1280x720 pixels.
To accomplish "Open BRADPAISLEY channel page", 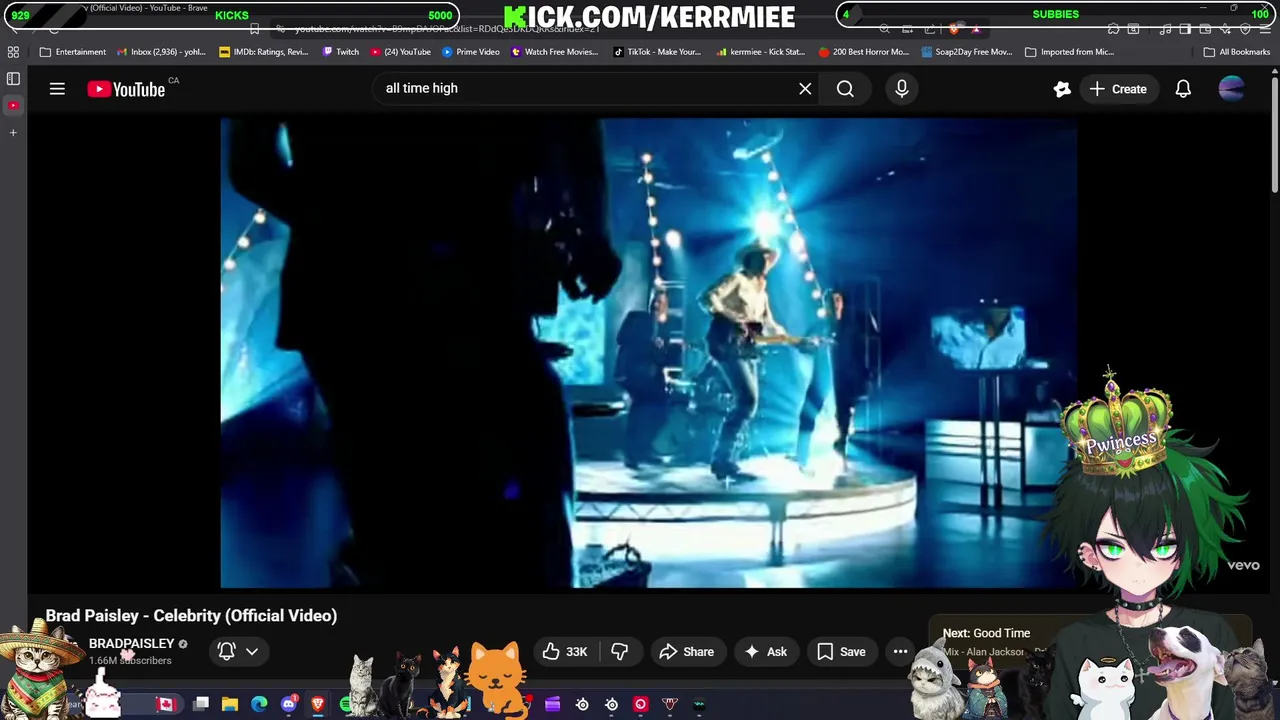I will [x=131, y=644].
